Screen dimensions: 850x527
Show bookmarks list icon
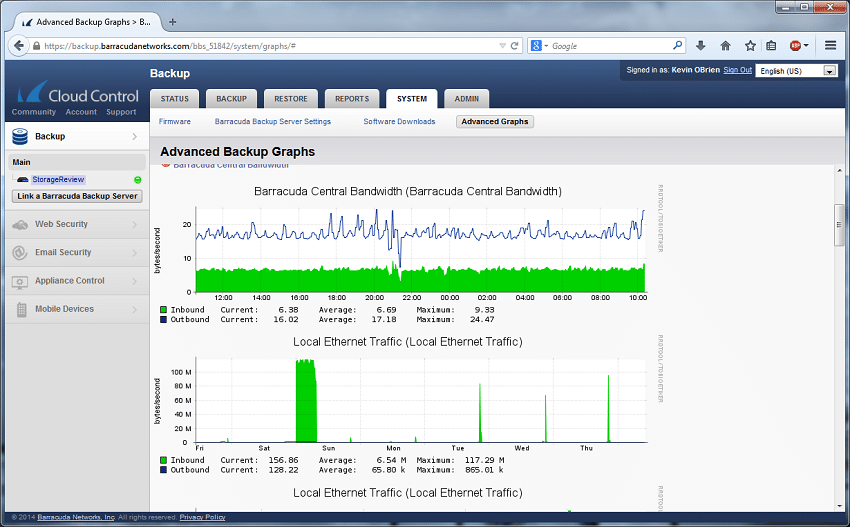[771, 46]
